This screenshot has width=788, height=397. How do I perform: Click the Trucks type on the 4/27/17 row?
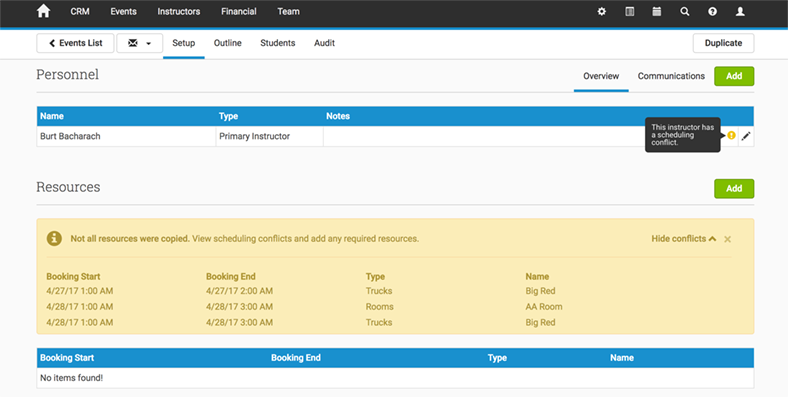tap(379, 291)
